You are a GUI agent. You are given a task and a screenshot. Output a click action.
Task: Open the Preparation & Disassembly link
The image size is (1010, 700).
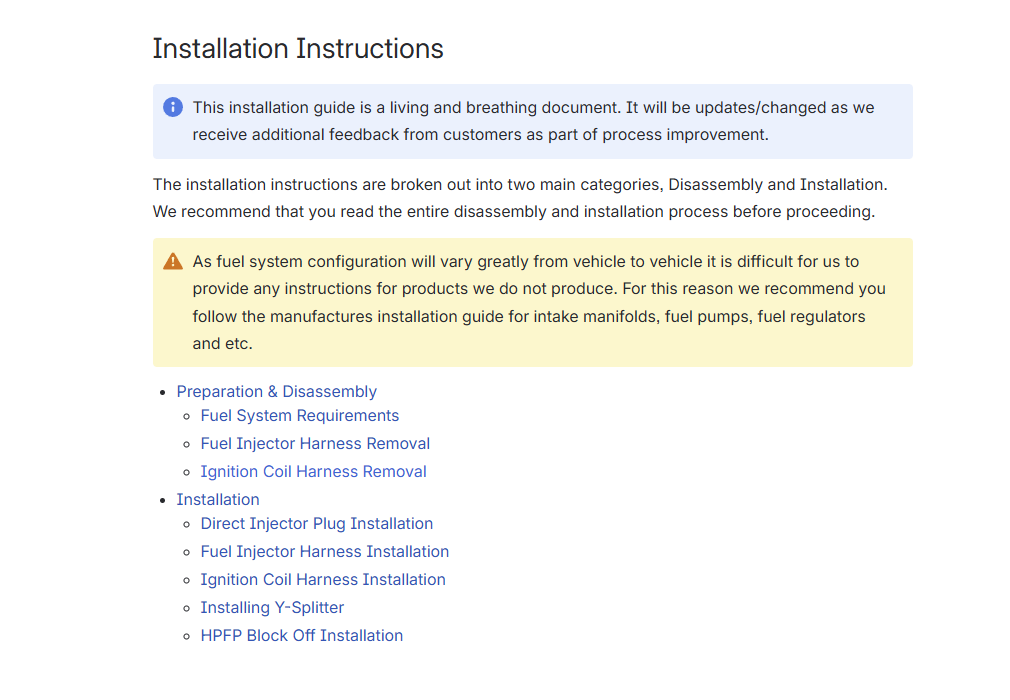[x=277, y=392]
